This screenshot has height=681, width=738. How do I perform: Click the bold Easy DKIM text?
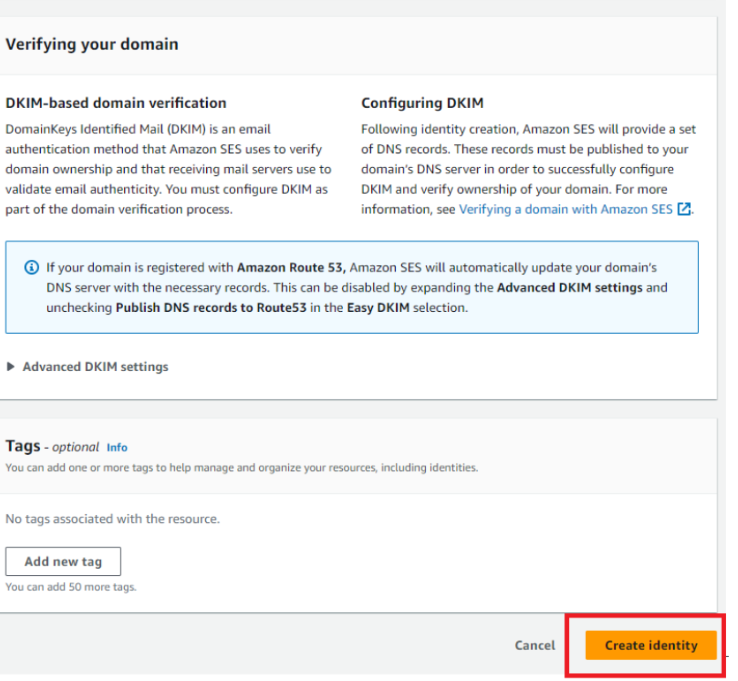pyautogui.click(x=378, y=307)
